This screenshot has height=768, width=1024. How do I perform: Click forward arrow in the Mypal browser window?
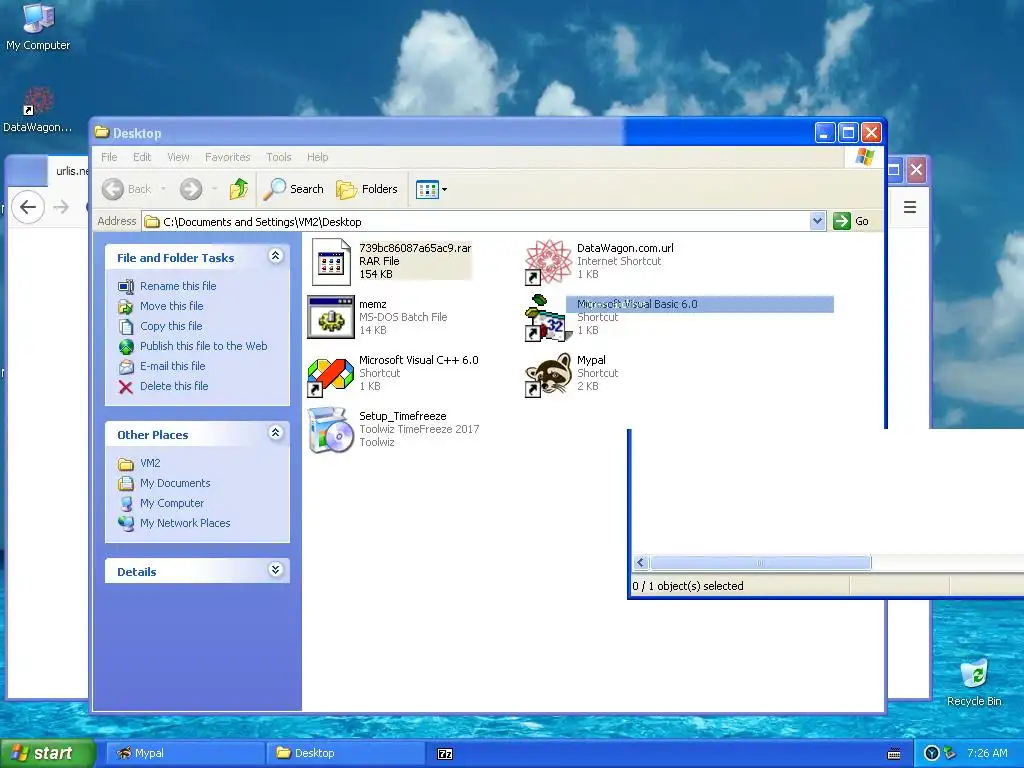point(61,208)
